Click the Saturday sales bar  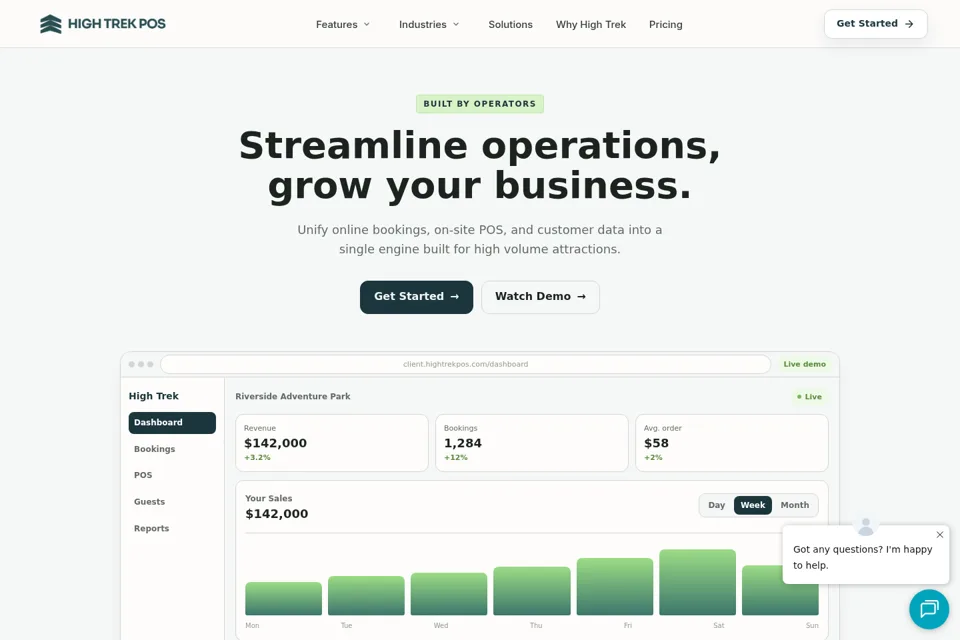pos(697,582)
